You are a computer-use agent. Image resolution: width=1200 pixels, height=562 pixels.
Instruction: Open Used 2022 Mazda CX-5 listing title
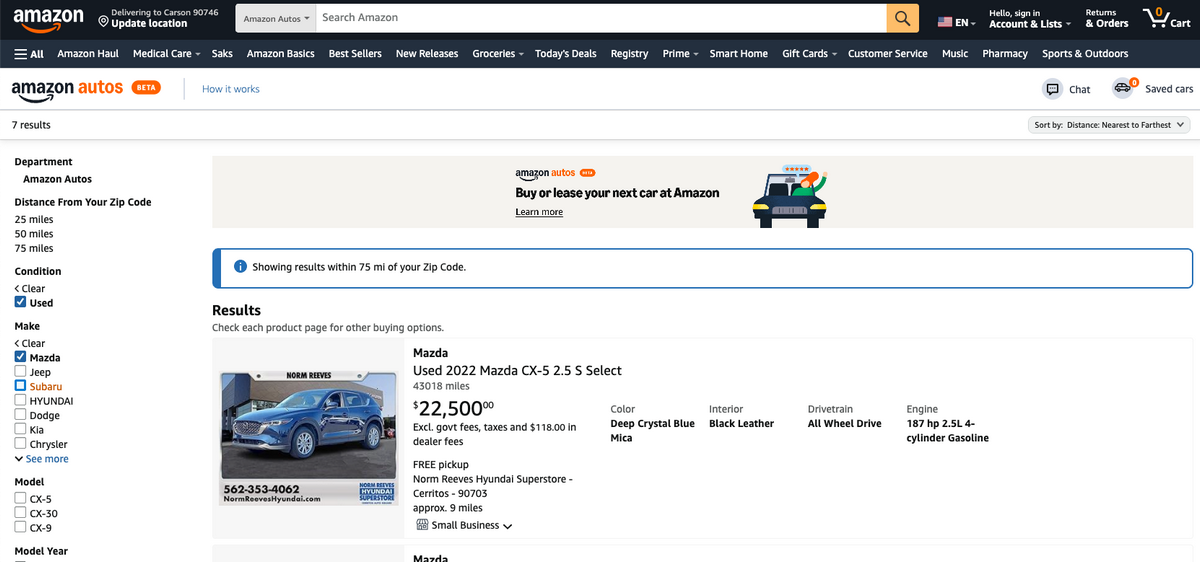pos(517,370)
